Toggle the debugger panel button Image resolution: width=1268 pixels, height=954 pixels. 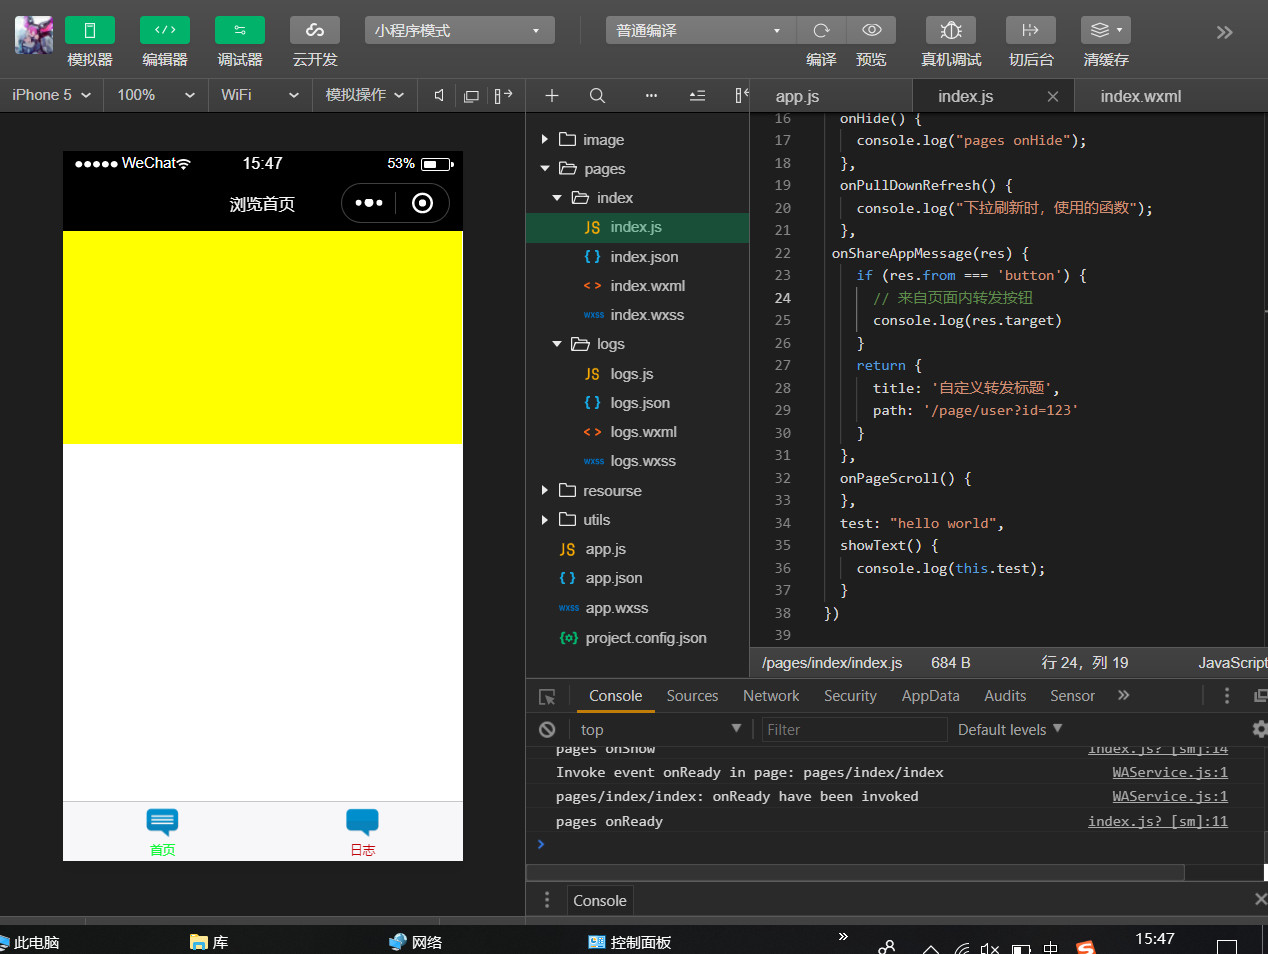point(239,30)
